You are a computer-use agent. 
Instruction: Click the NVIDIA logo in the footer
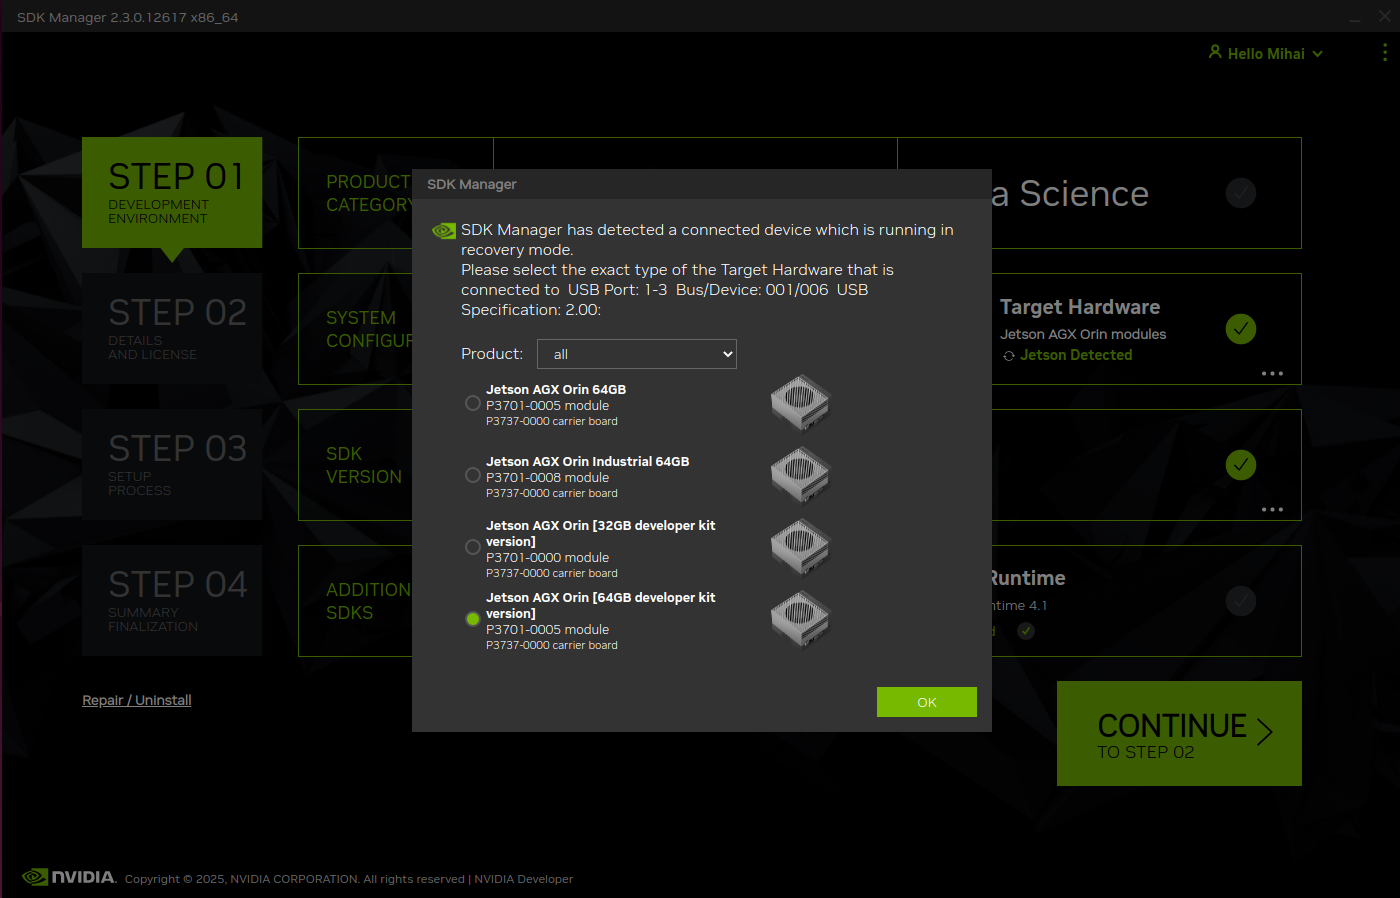click(x=68, y=877)
